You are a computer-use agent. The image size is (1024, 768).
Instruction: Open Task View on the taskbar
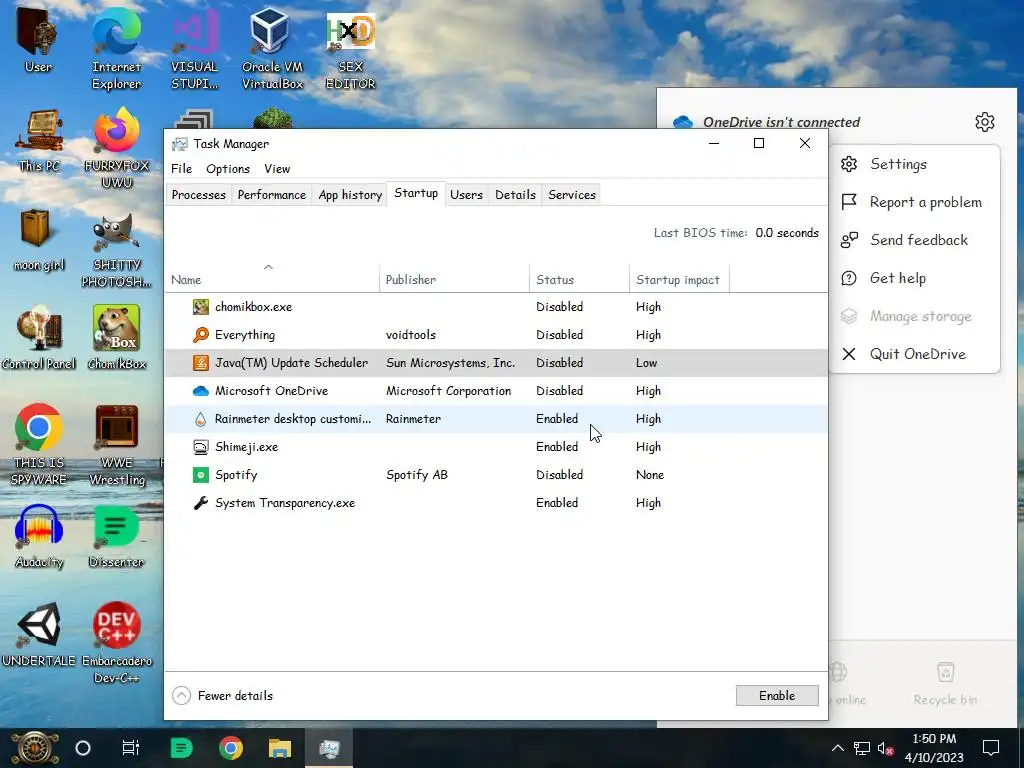point(131,748)
